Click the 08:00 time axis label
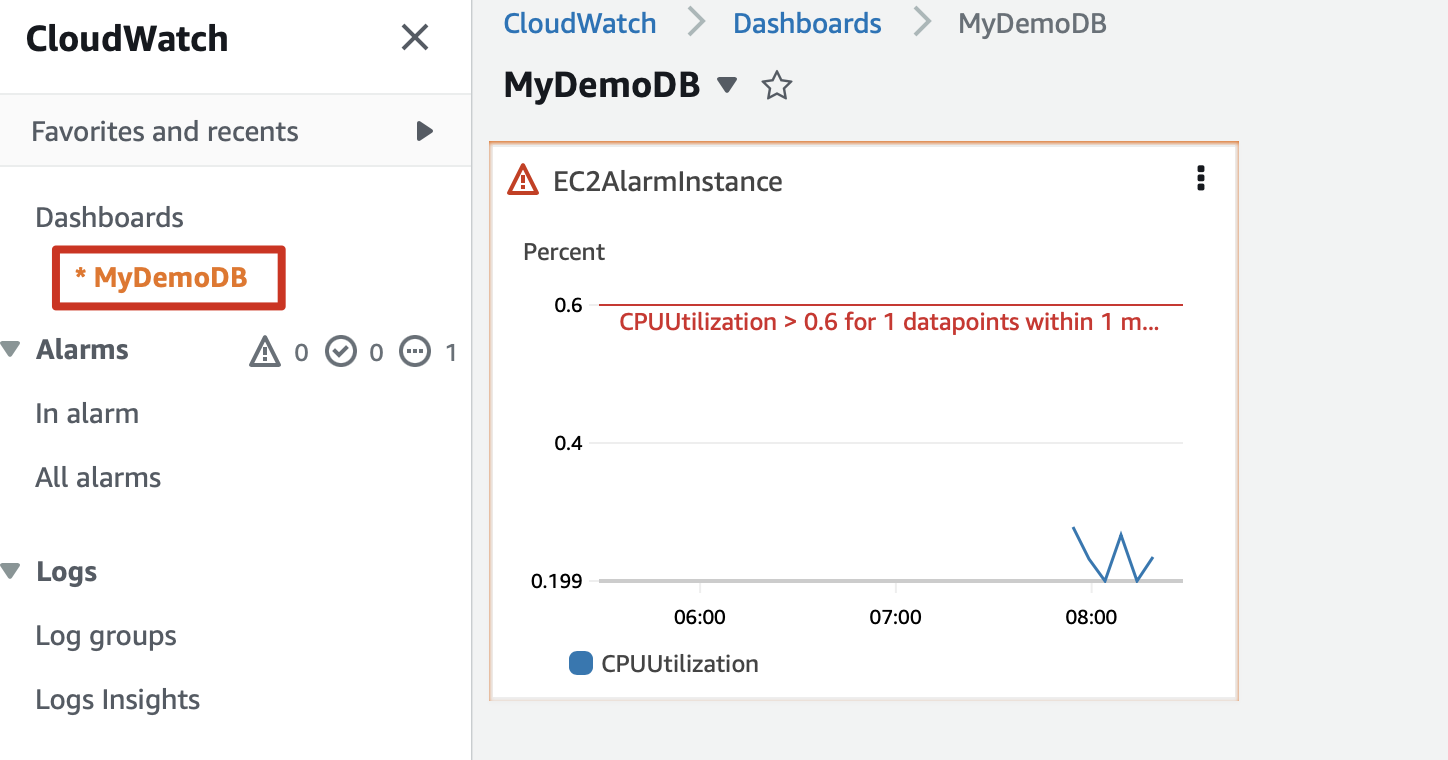This screenshot has width=1448, height=760. pos(1091,617)
